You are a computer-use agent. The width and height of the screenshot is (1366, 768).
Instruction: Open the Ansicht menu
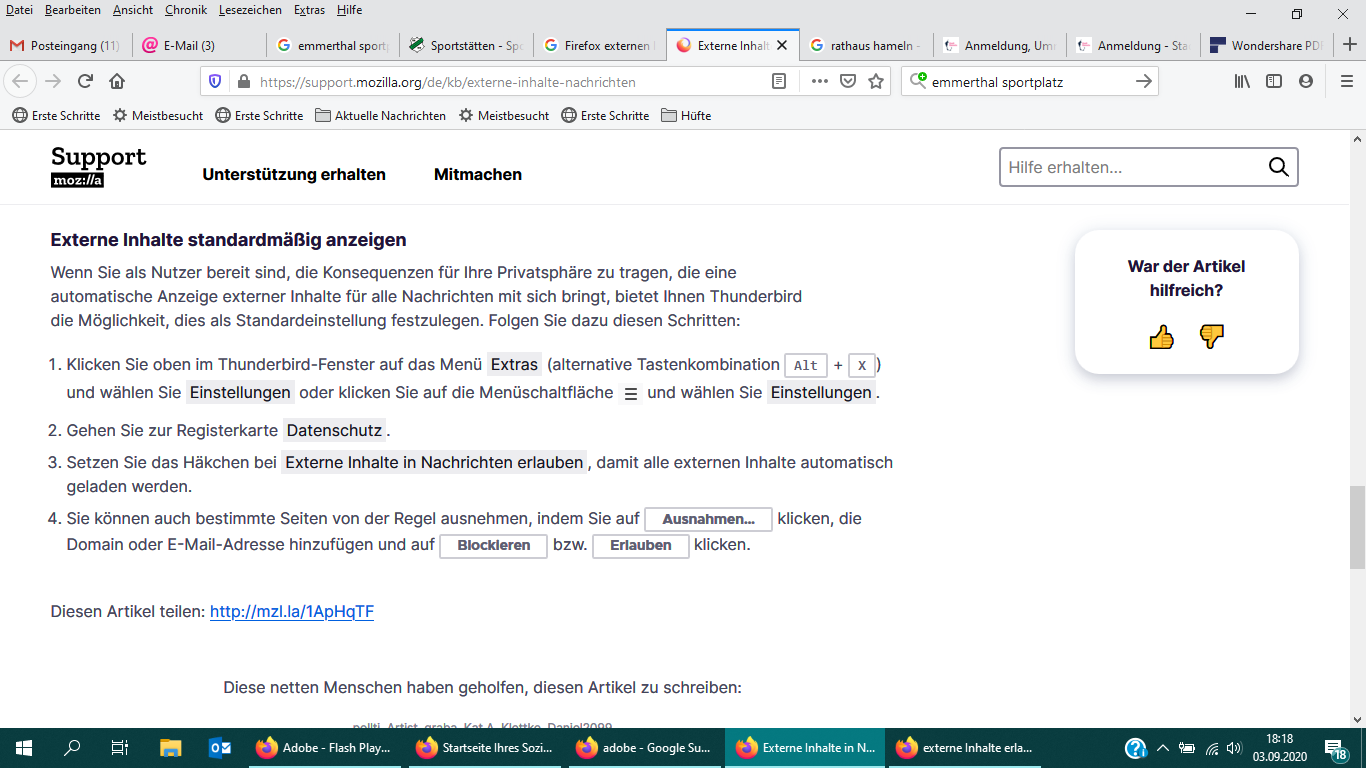(x=133, y=10)
